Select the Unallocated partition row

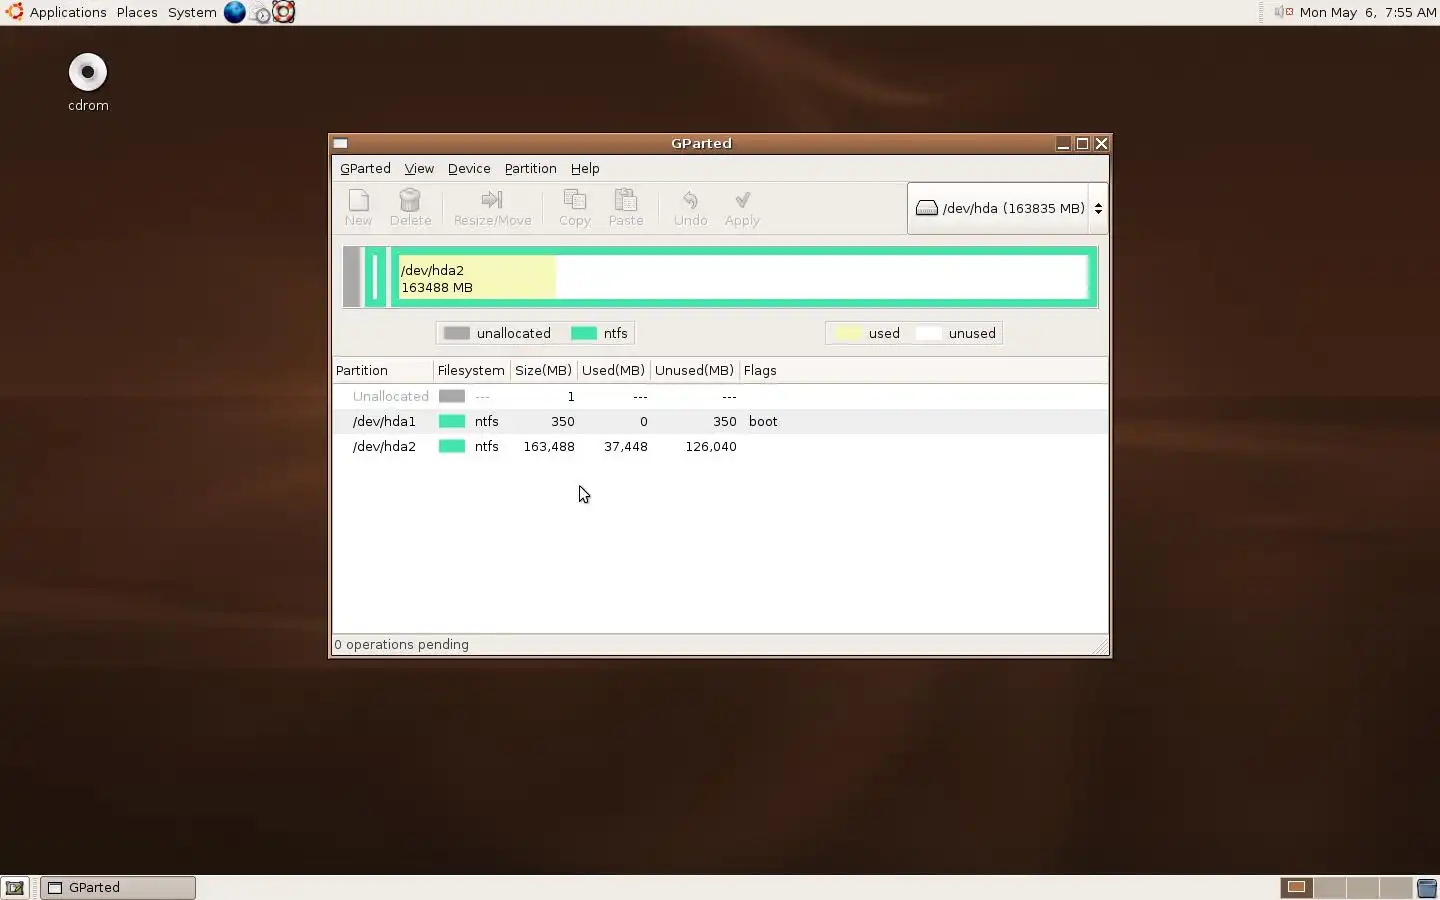720,396
